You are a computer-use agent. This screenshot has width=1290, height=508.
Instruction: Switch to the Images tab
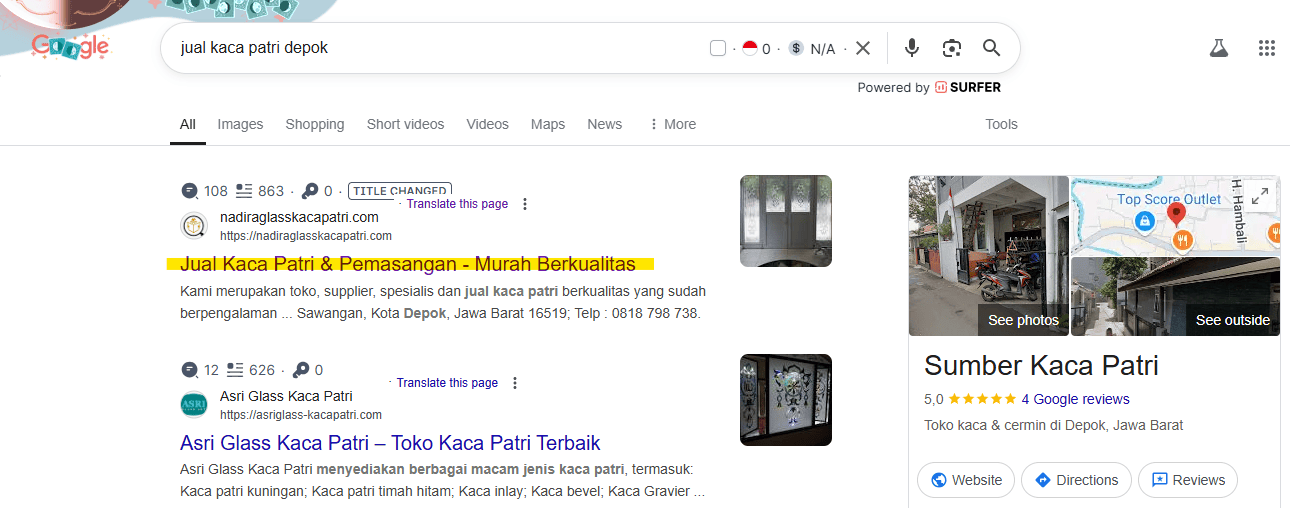240,124
